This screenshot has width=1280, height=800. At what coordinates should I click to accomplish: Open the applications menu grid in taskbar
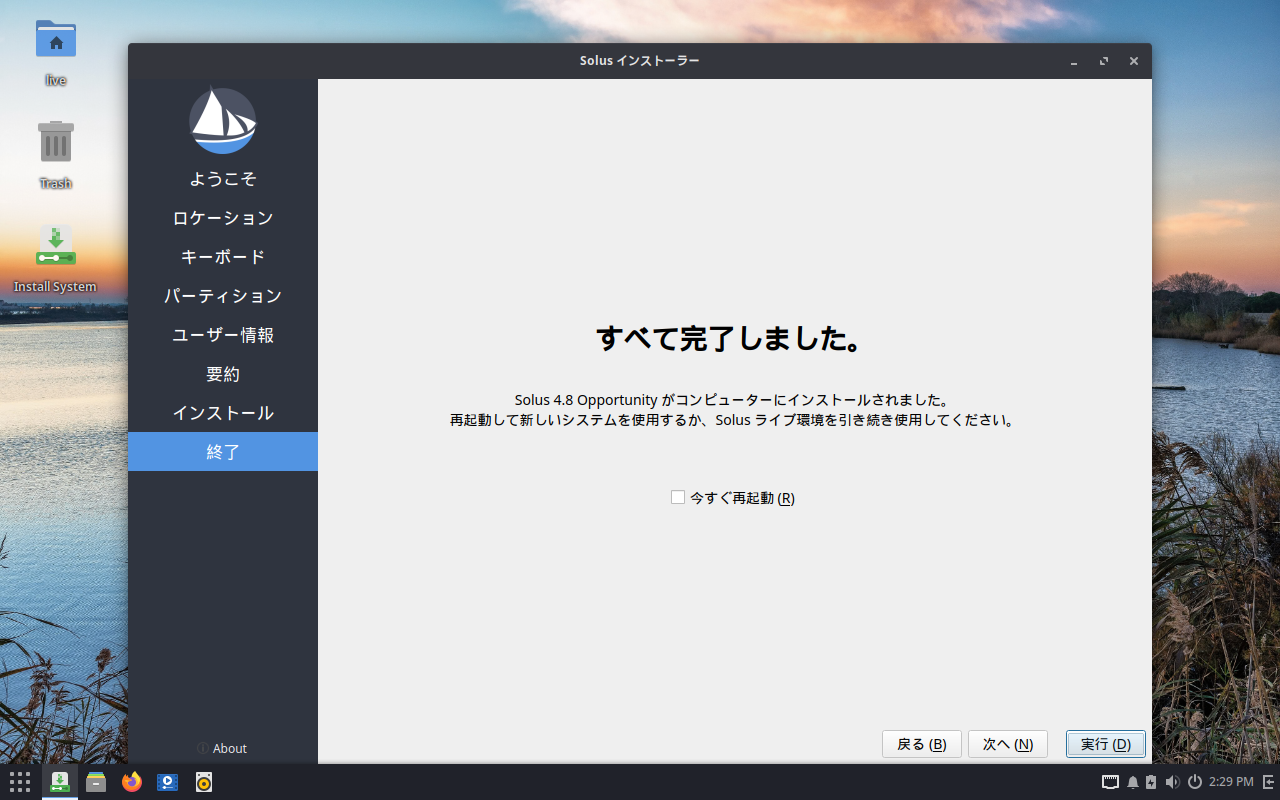pos(20,782)
